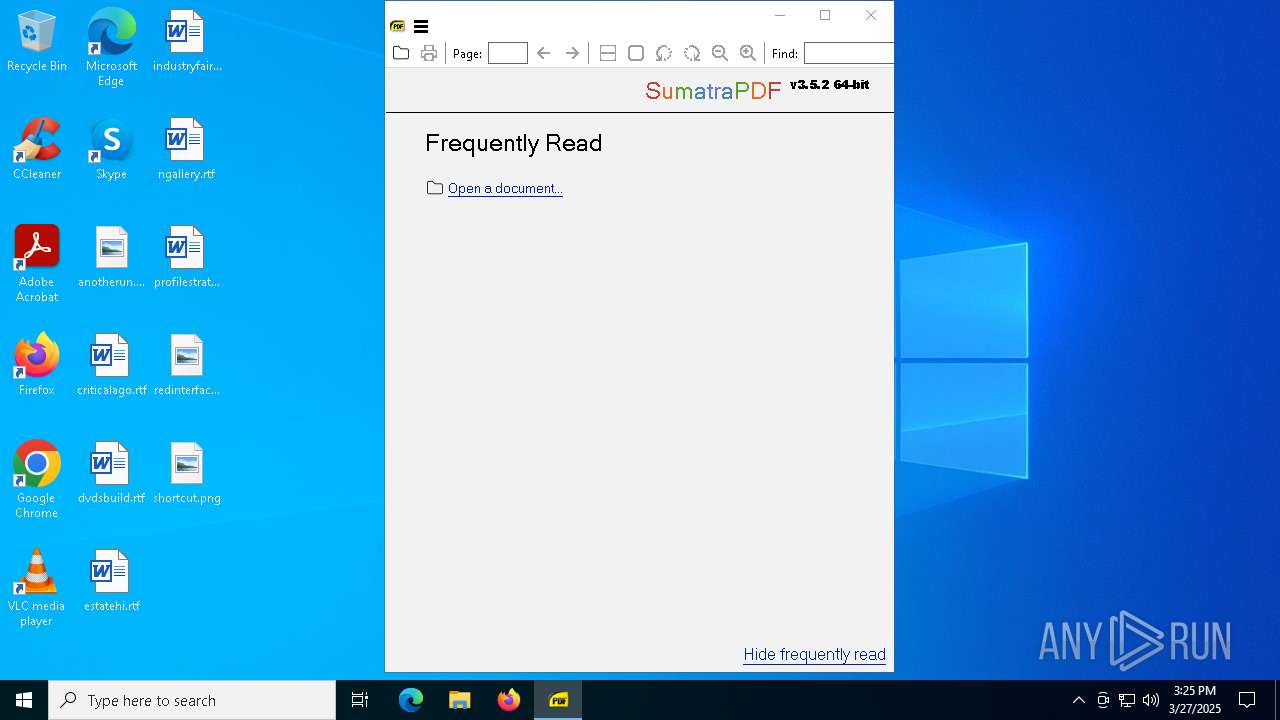This screenshot has height=720, width=1280.
Task: Select the Microsoft Edge desktop shortcut
Action: click(111, 48)
